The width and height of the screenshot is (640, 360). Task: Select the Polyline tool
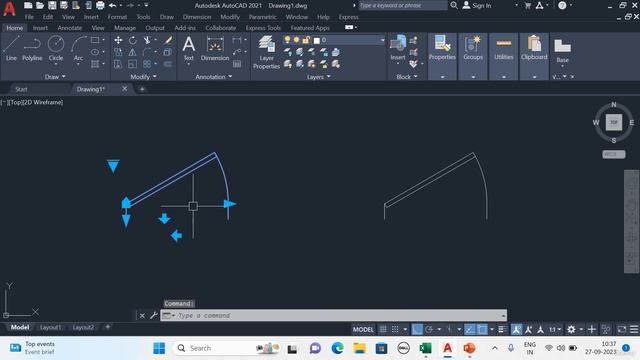(32, 48)
